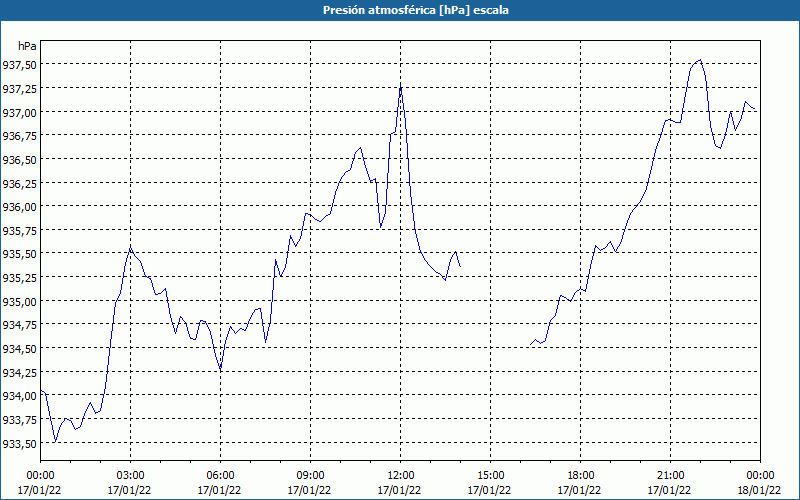The width and height of the screenshot is (800, 500).
Task: Click the chart title 'Presión atmosférica [hPa] escala'
Action: click(x=416, y=10)
